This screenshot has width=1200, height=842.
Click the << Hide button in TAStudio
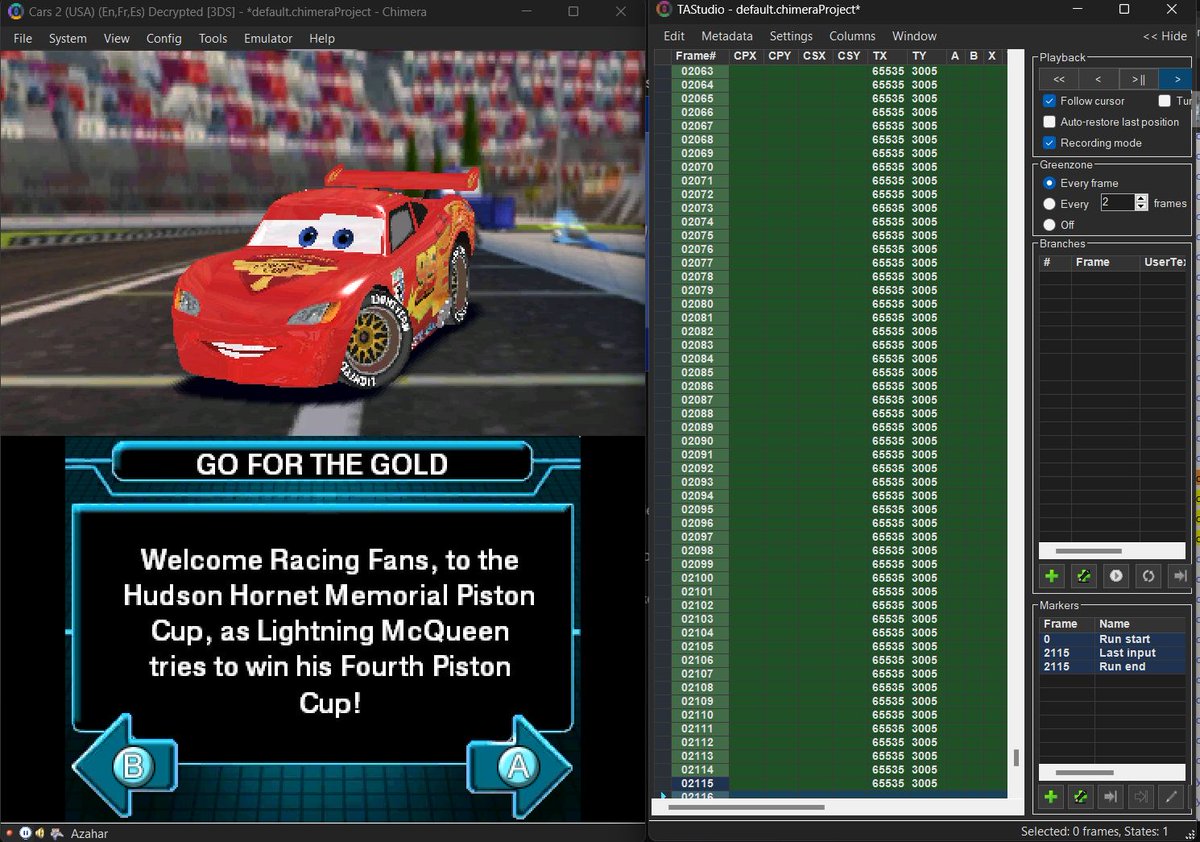[1165, 36]
